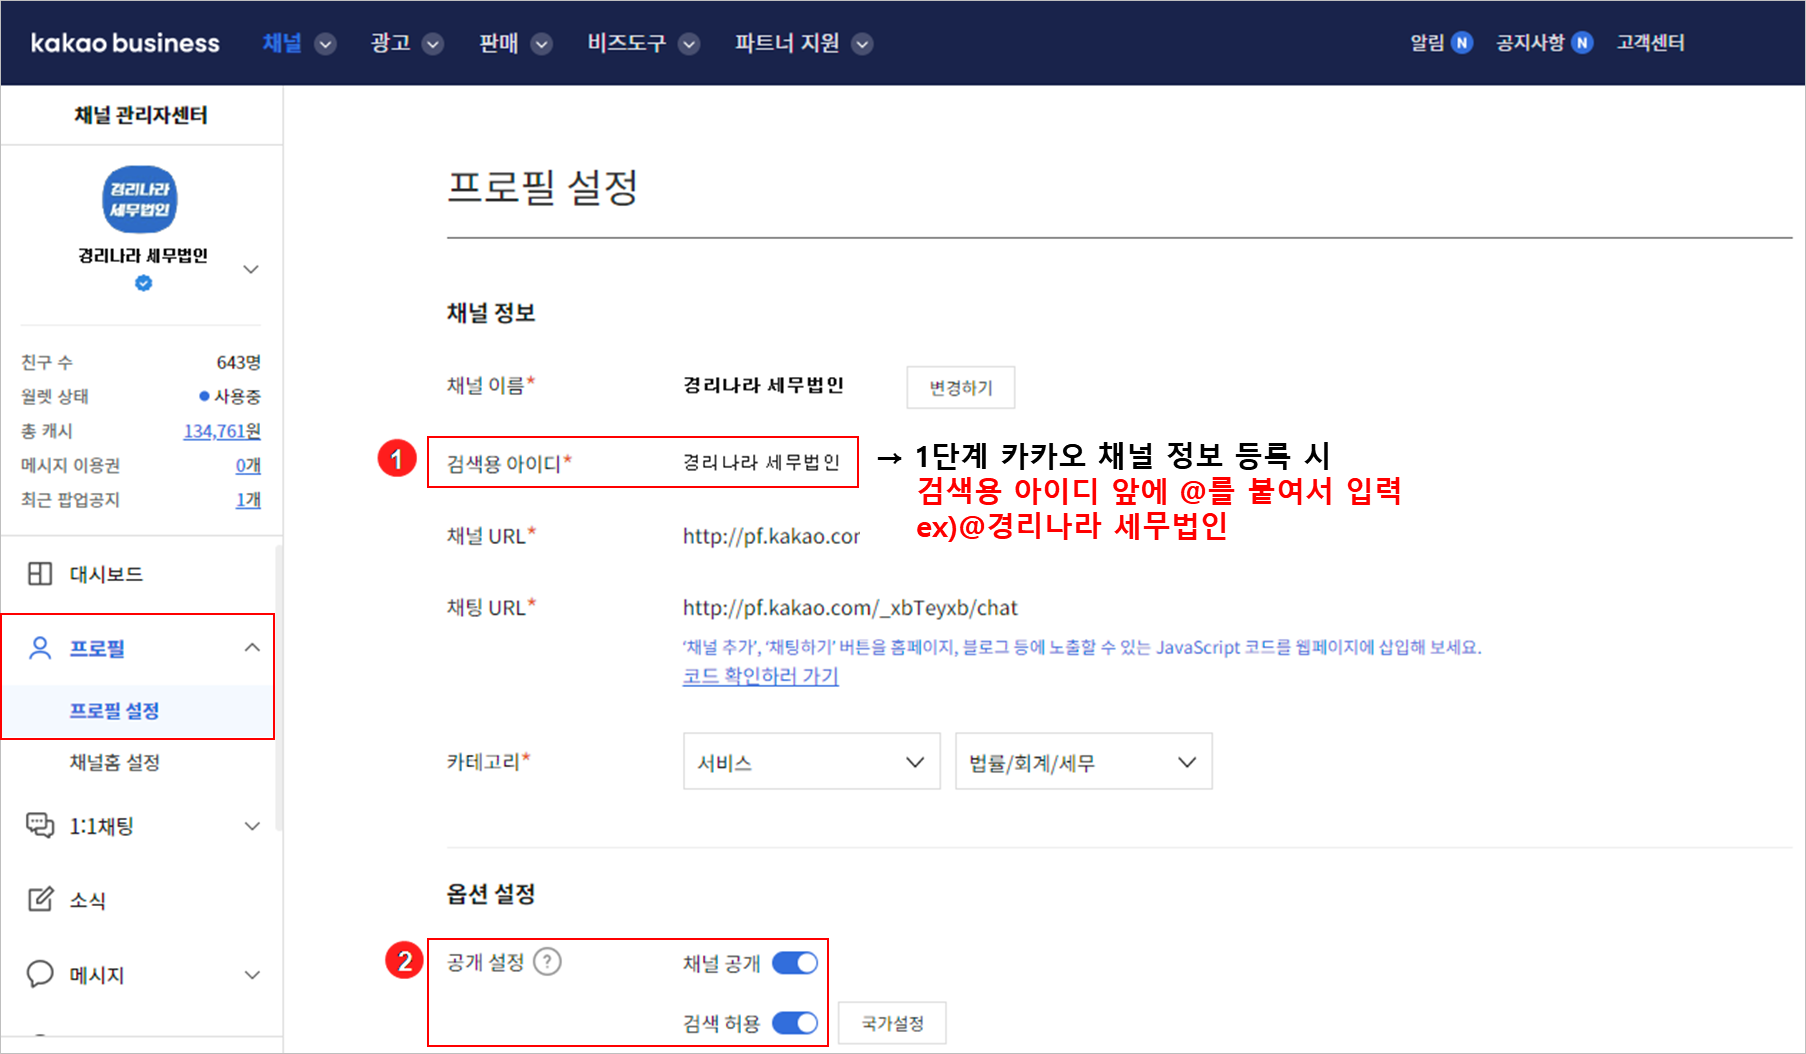The height and width of the screenshot is (1054, 1806).
Task: Click the 채널 이름 value 경리나라 세무법인
Action: [x=763, y=385]
